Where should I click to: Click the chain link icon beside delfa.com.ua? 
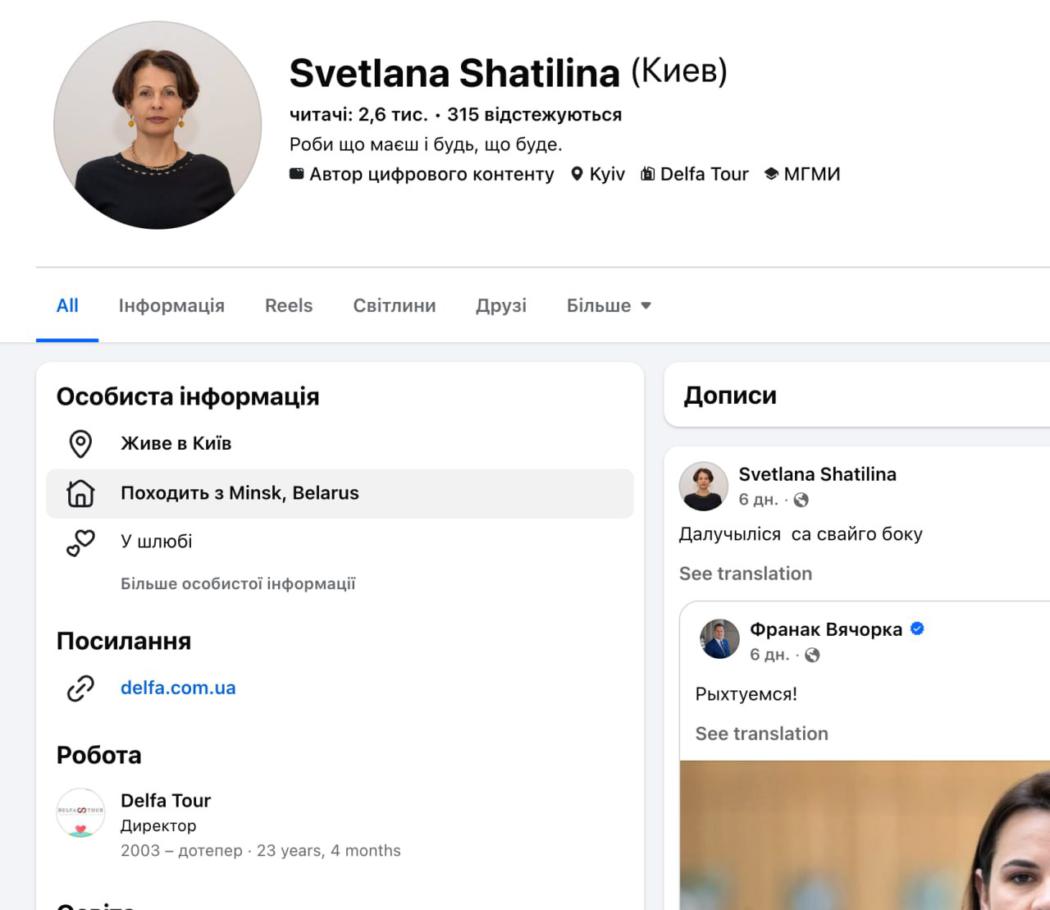(80, 688)
